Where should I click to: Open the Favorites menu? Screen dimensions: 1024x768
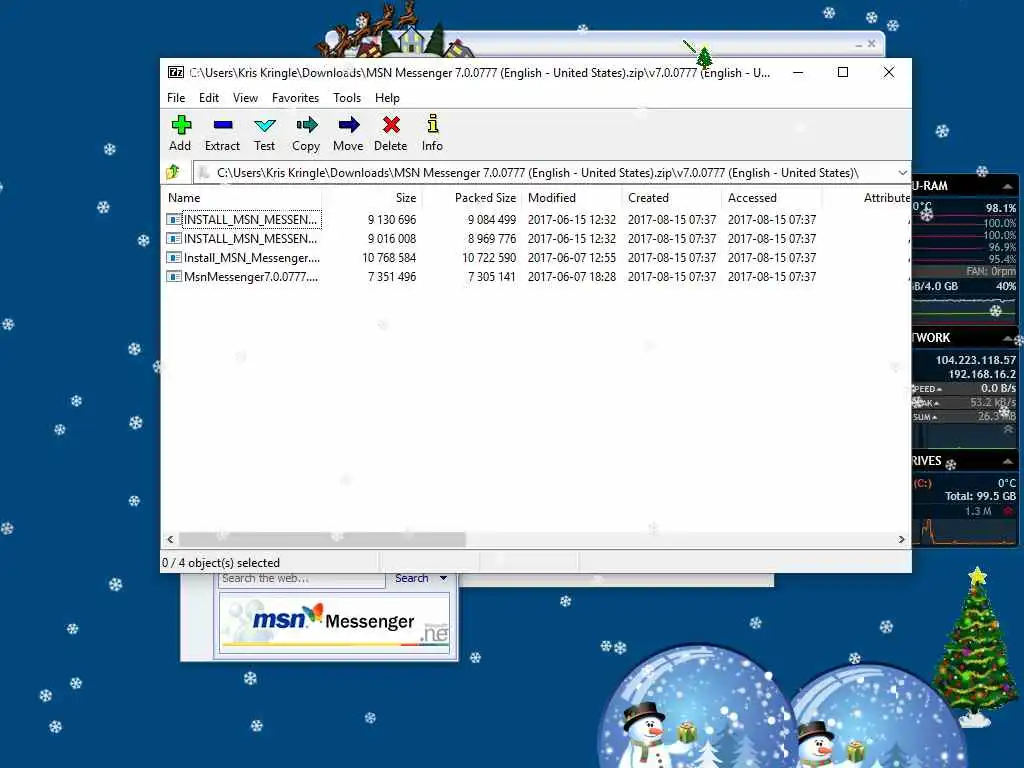[x=295, y=98]
